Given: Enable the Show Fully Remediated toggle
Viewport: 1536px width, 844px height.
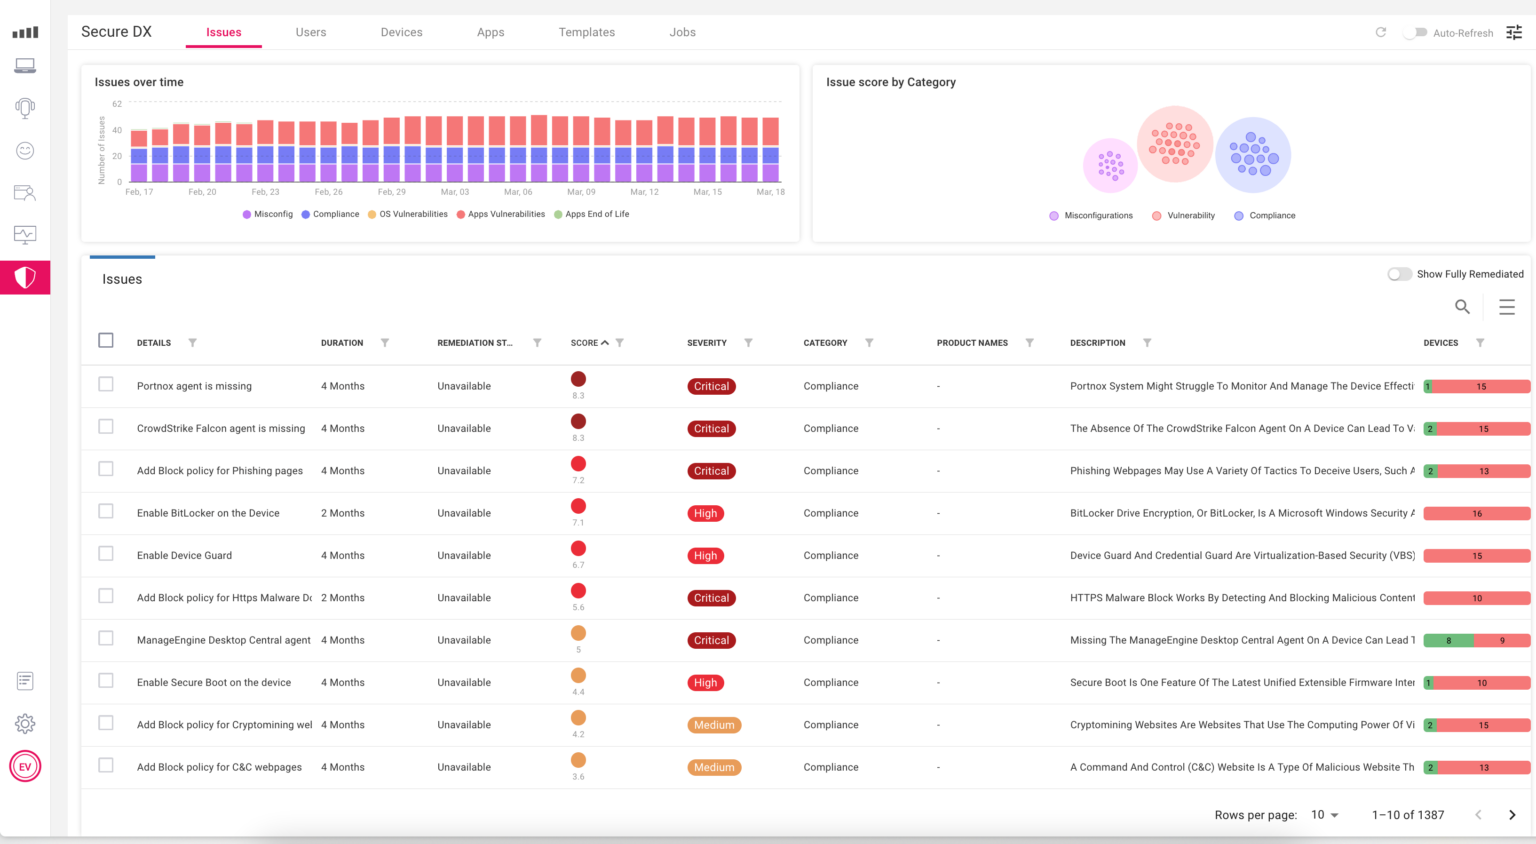Looking at the screenshot, I should pos(1399,273).
